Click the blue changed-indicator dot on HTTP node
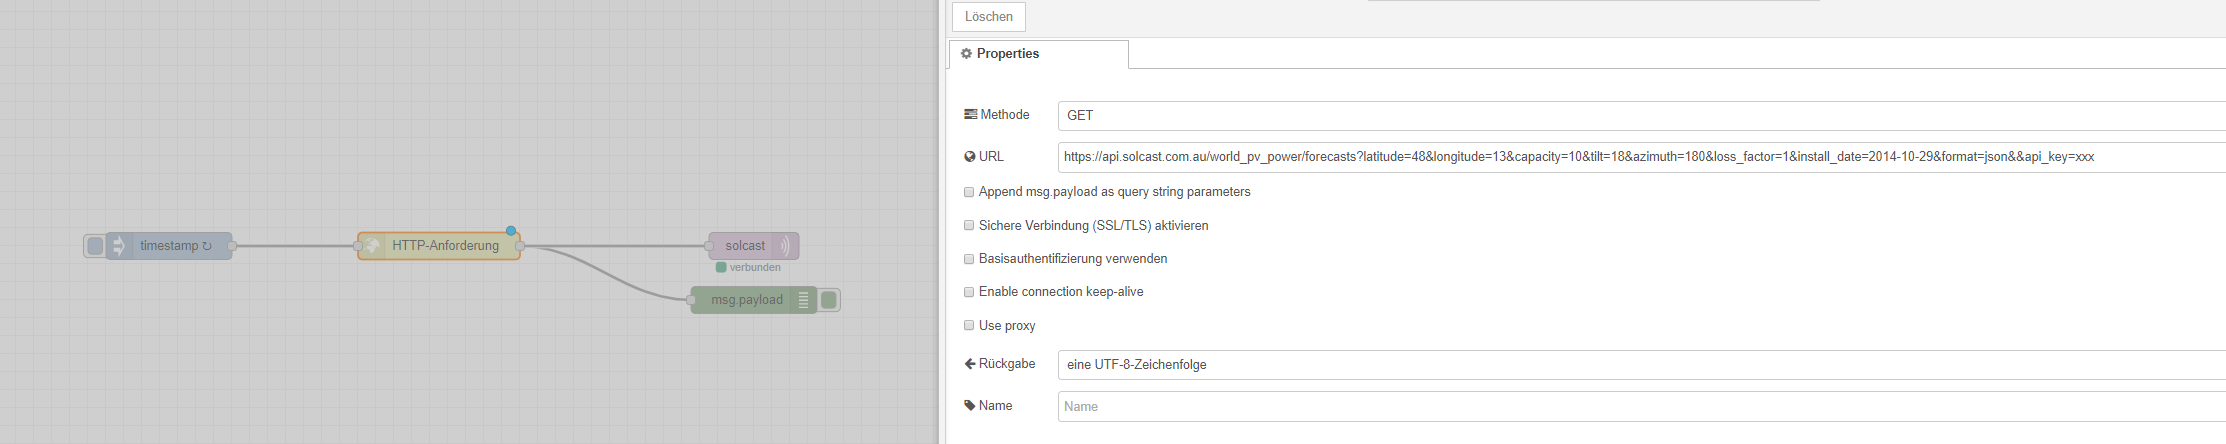Image resolution: width=2226 pixels, height=444 pixels. click(x=511, y=231)
